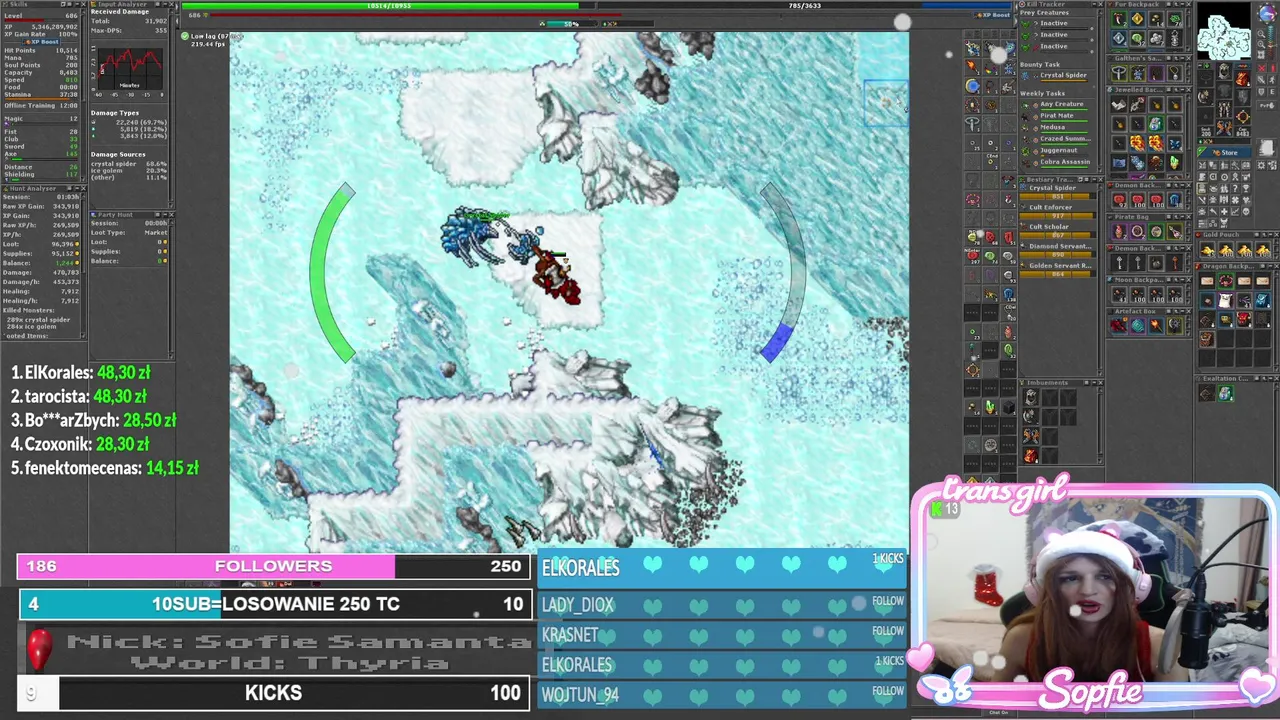
Task: Minimize the Hunt Analyser panel
Action: (75, 188)
